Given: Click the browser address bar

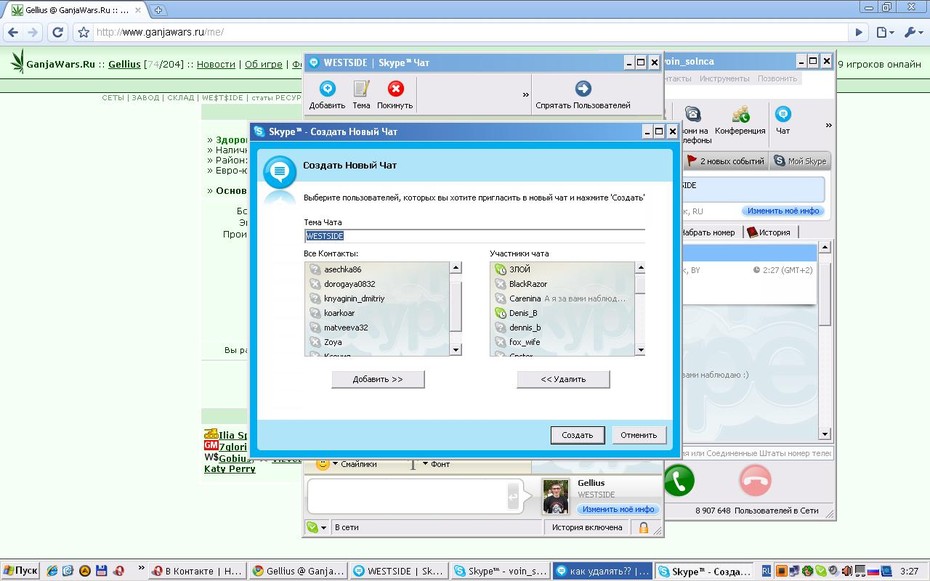Looking at the screenshot, I should tap(472, 32).
